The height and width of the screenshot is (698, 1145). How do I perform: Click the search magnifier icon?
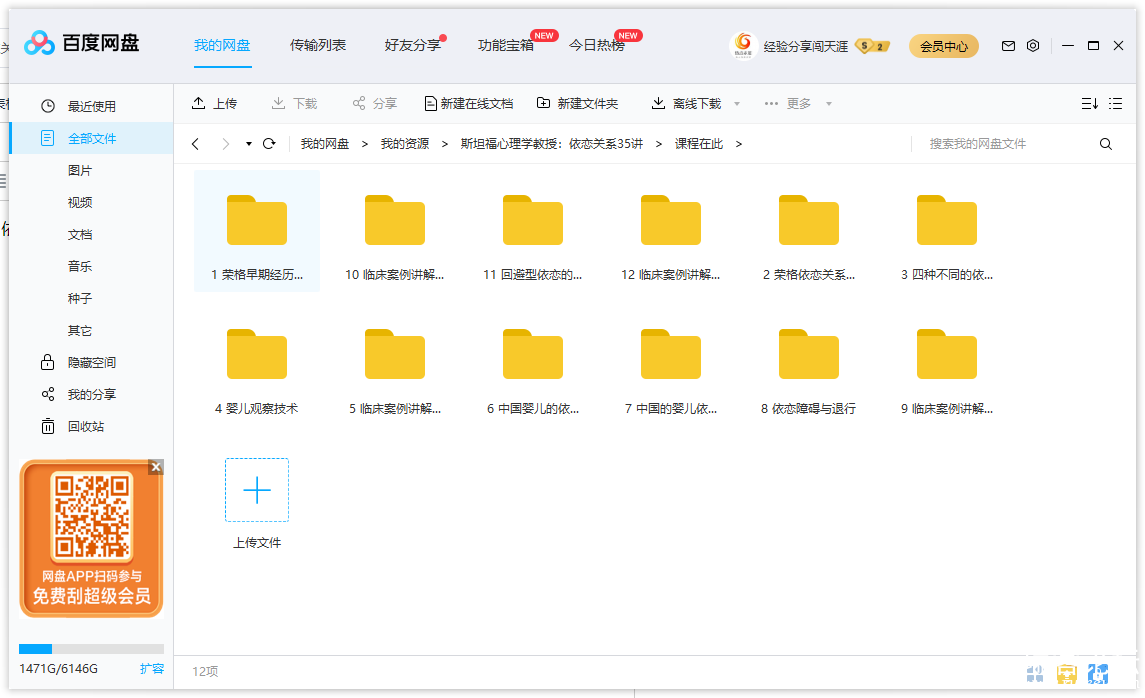1106,144
